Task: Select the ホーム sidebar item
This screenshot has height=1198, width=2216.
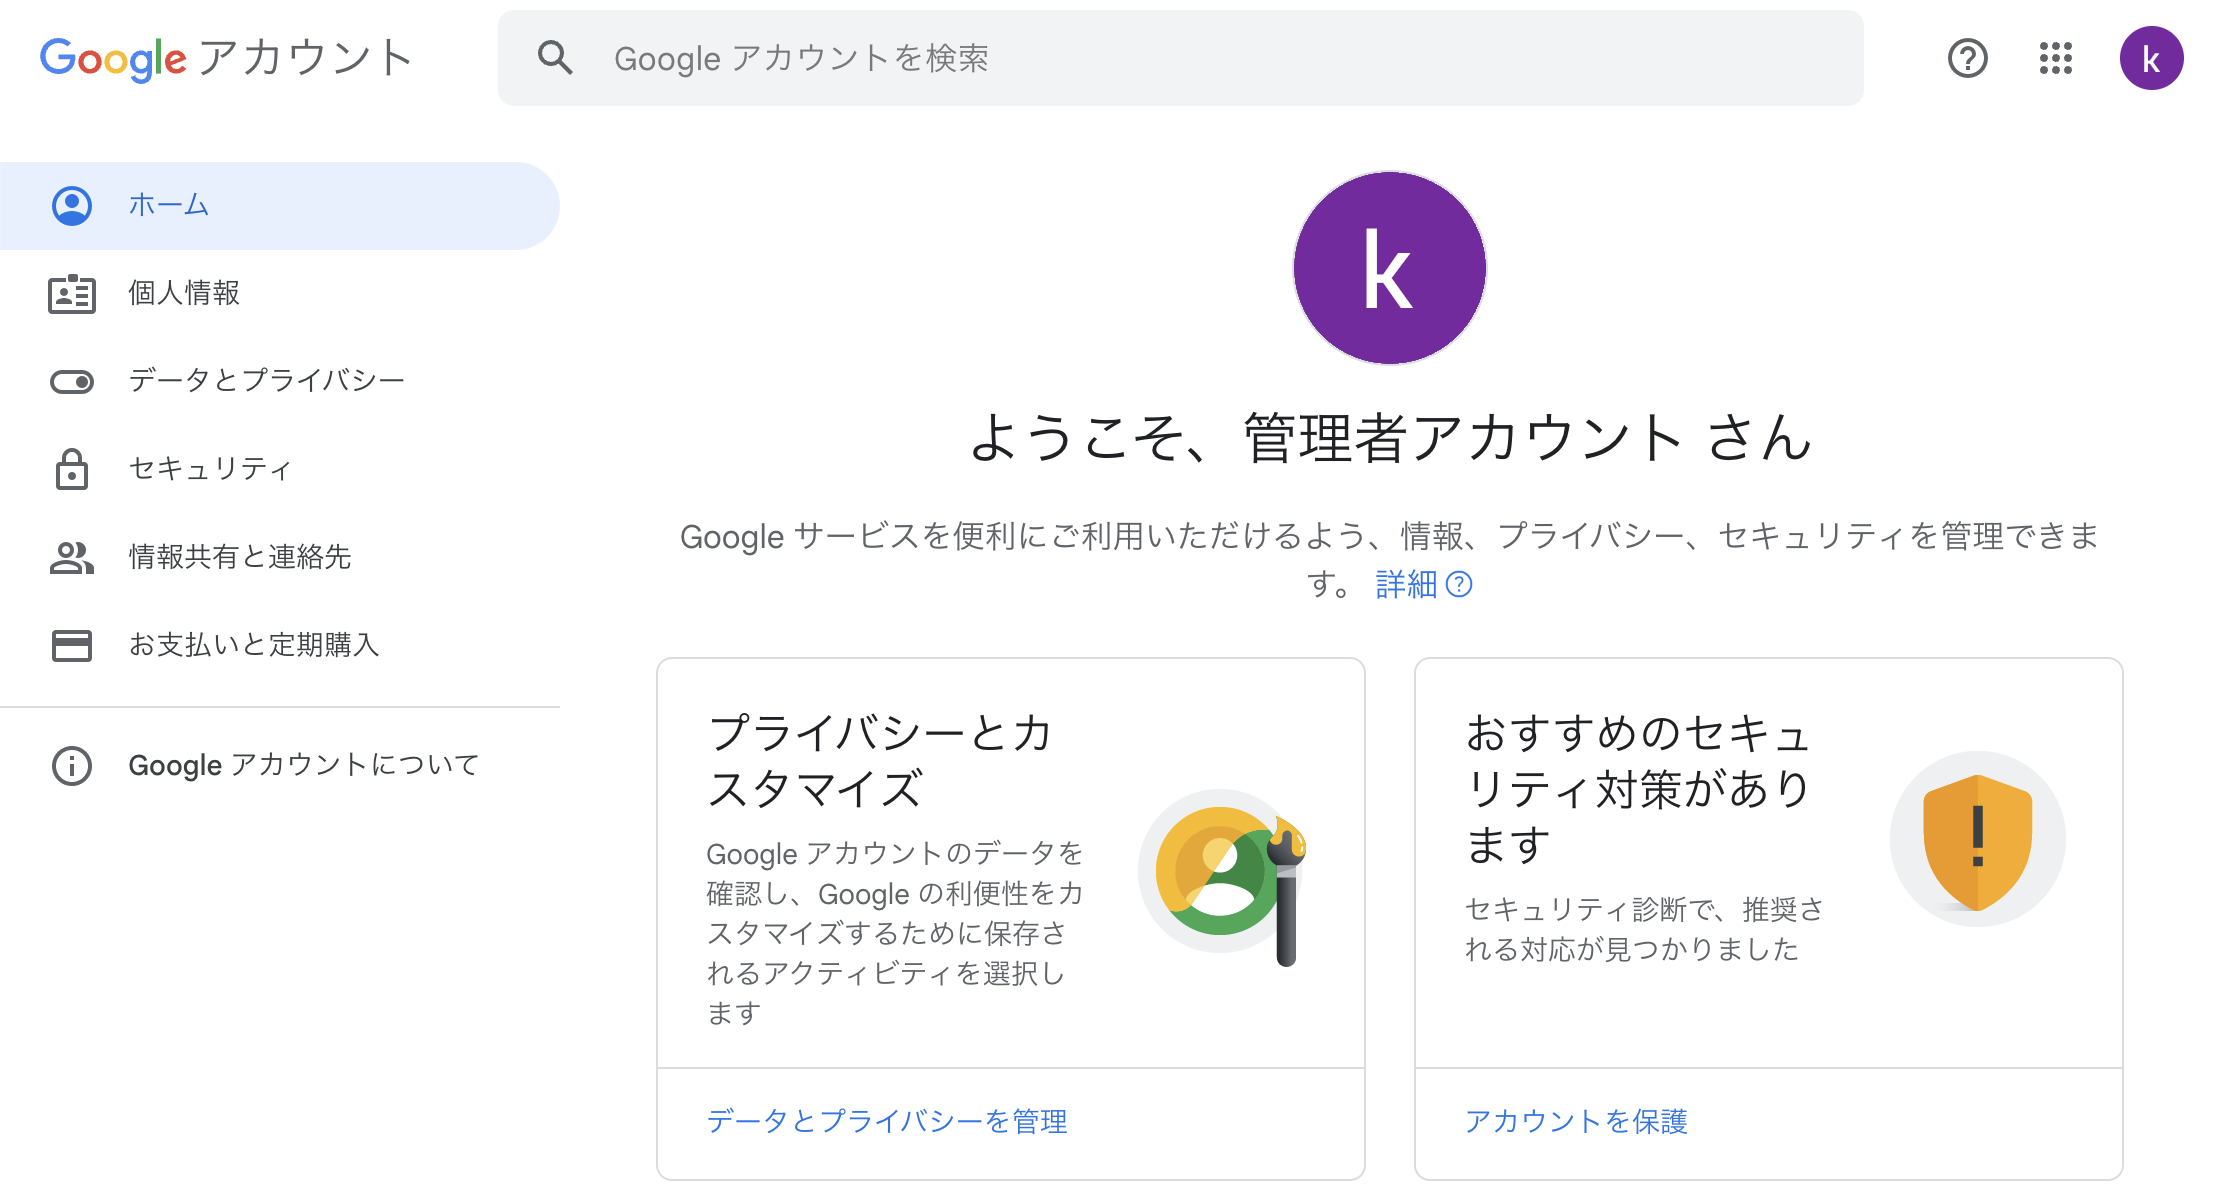Action: (x=280, y=205)
